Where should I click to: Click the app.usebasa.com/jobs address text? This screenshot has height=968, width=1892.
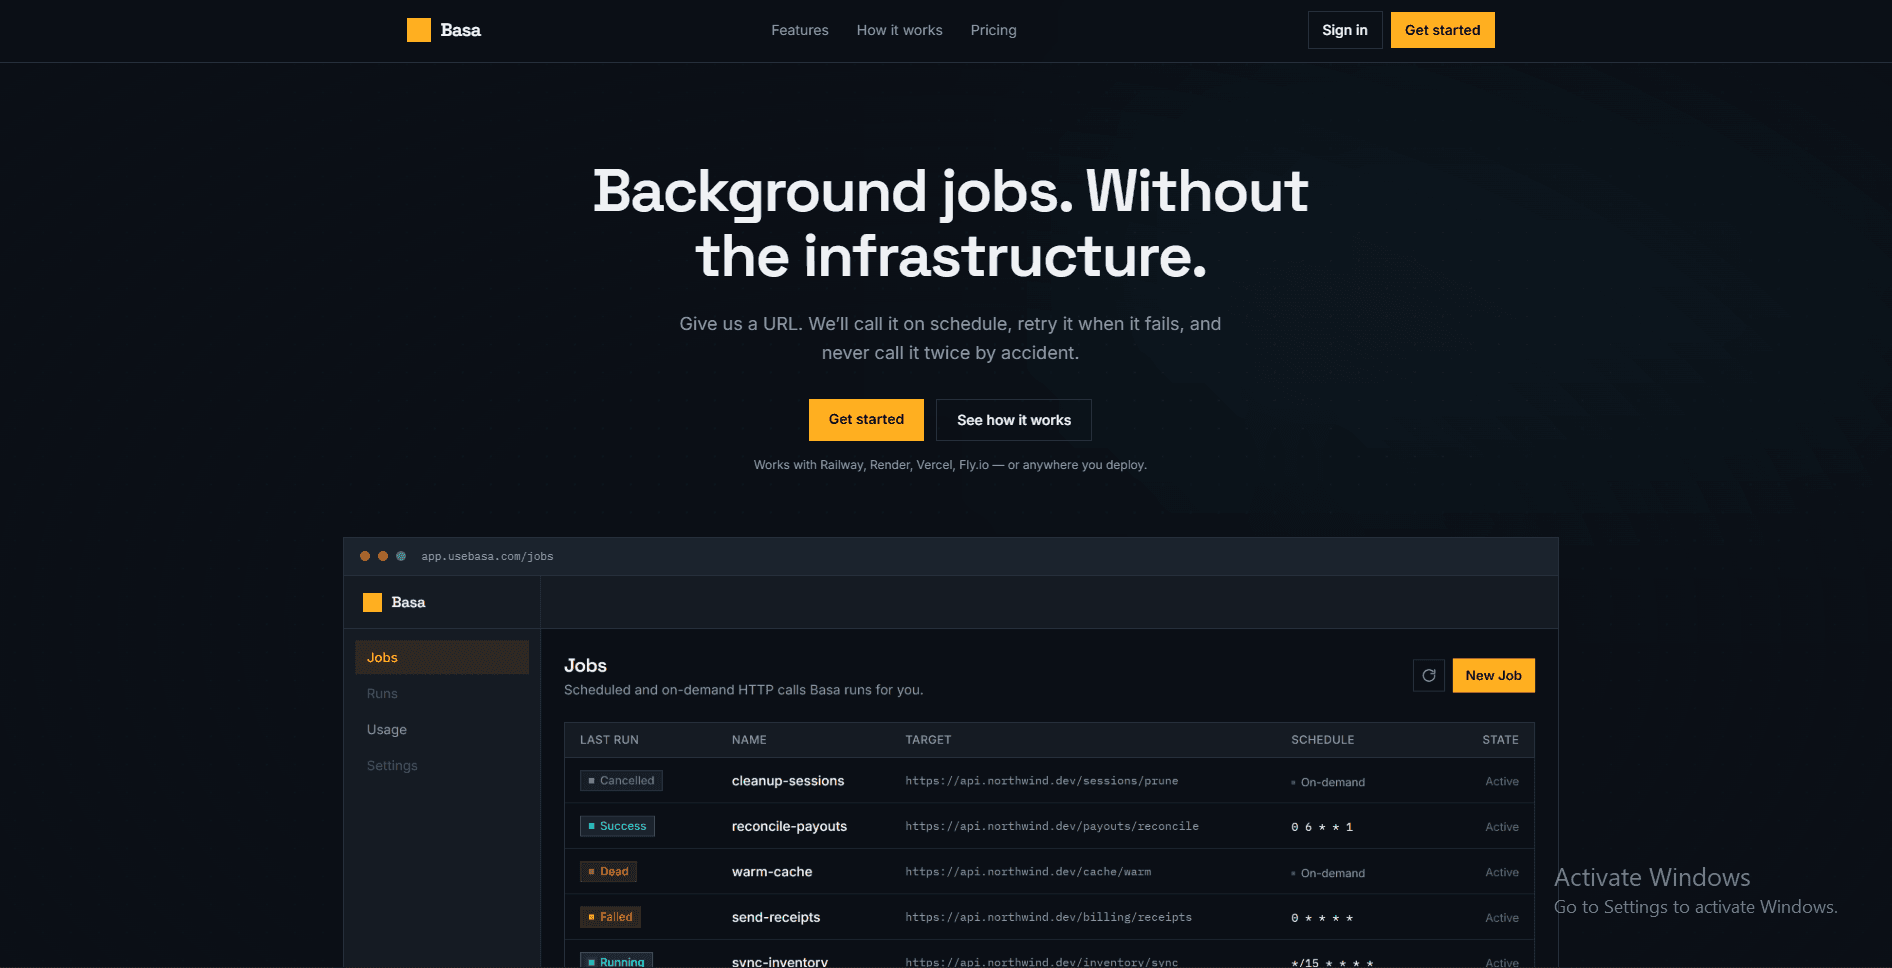tap(487, 556)
